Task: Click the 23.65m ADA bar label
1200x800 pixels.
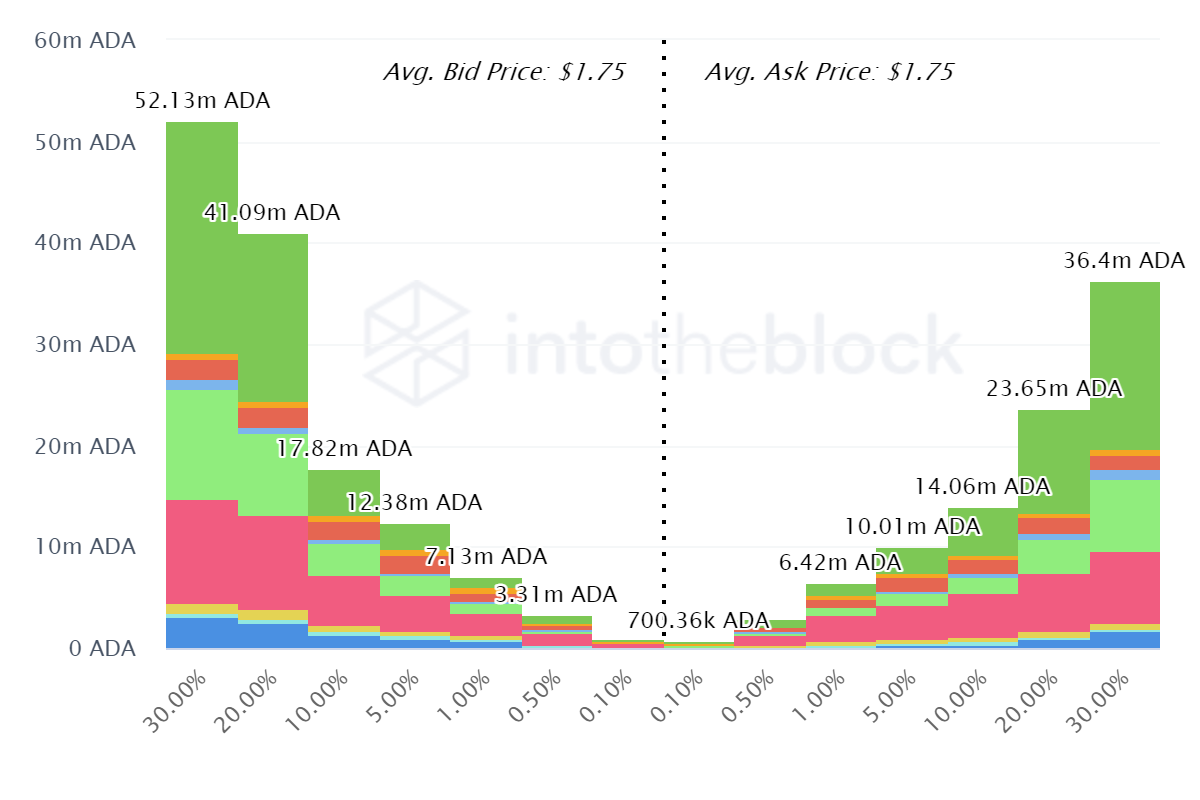Action: pos(1054,389)
